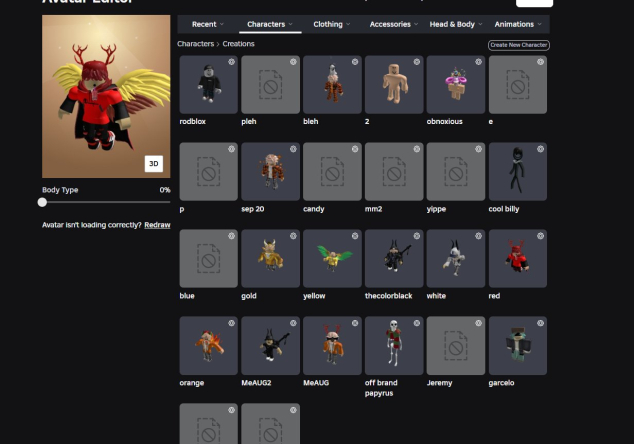Click the Body Type slider handle
Screen dimensions: 634x444
tap(42, 202)
